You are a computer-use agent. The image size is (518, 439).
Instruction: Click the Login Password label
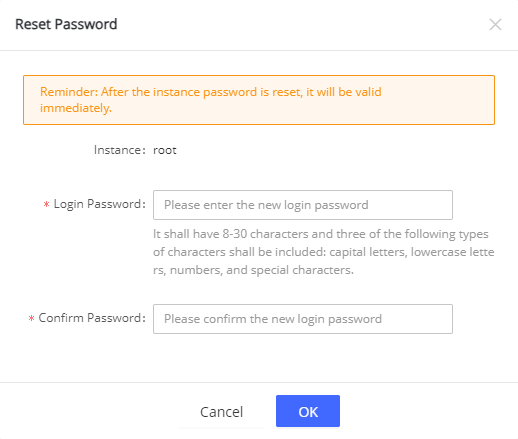[x=99, y=204]
